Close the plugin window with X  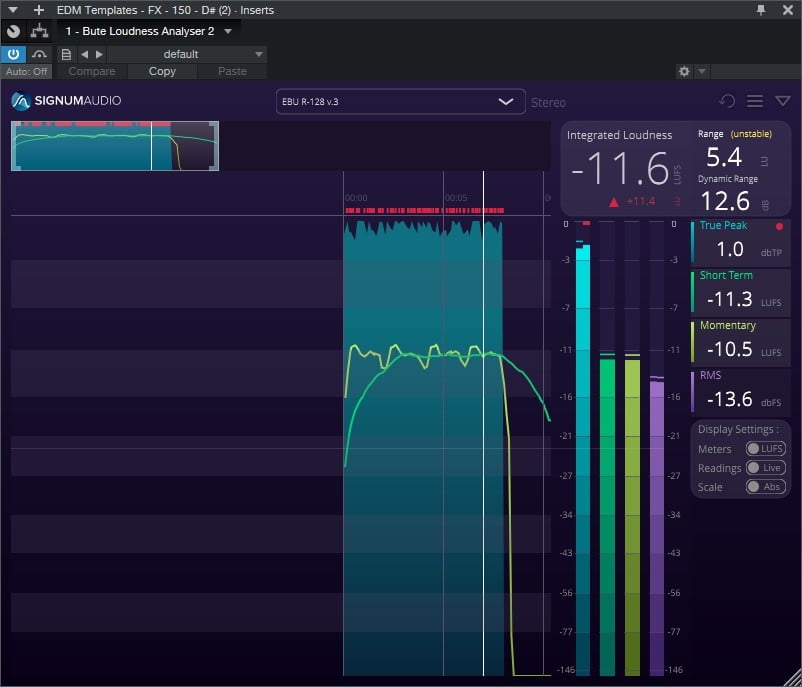tap(788, 10)
